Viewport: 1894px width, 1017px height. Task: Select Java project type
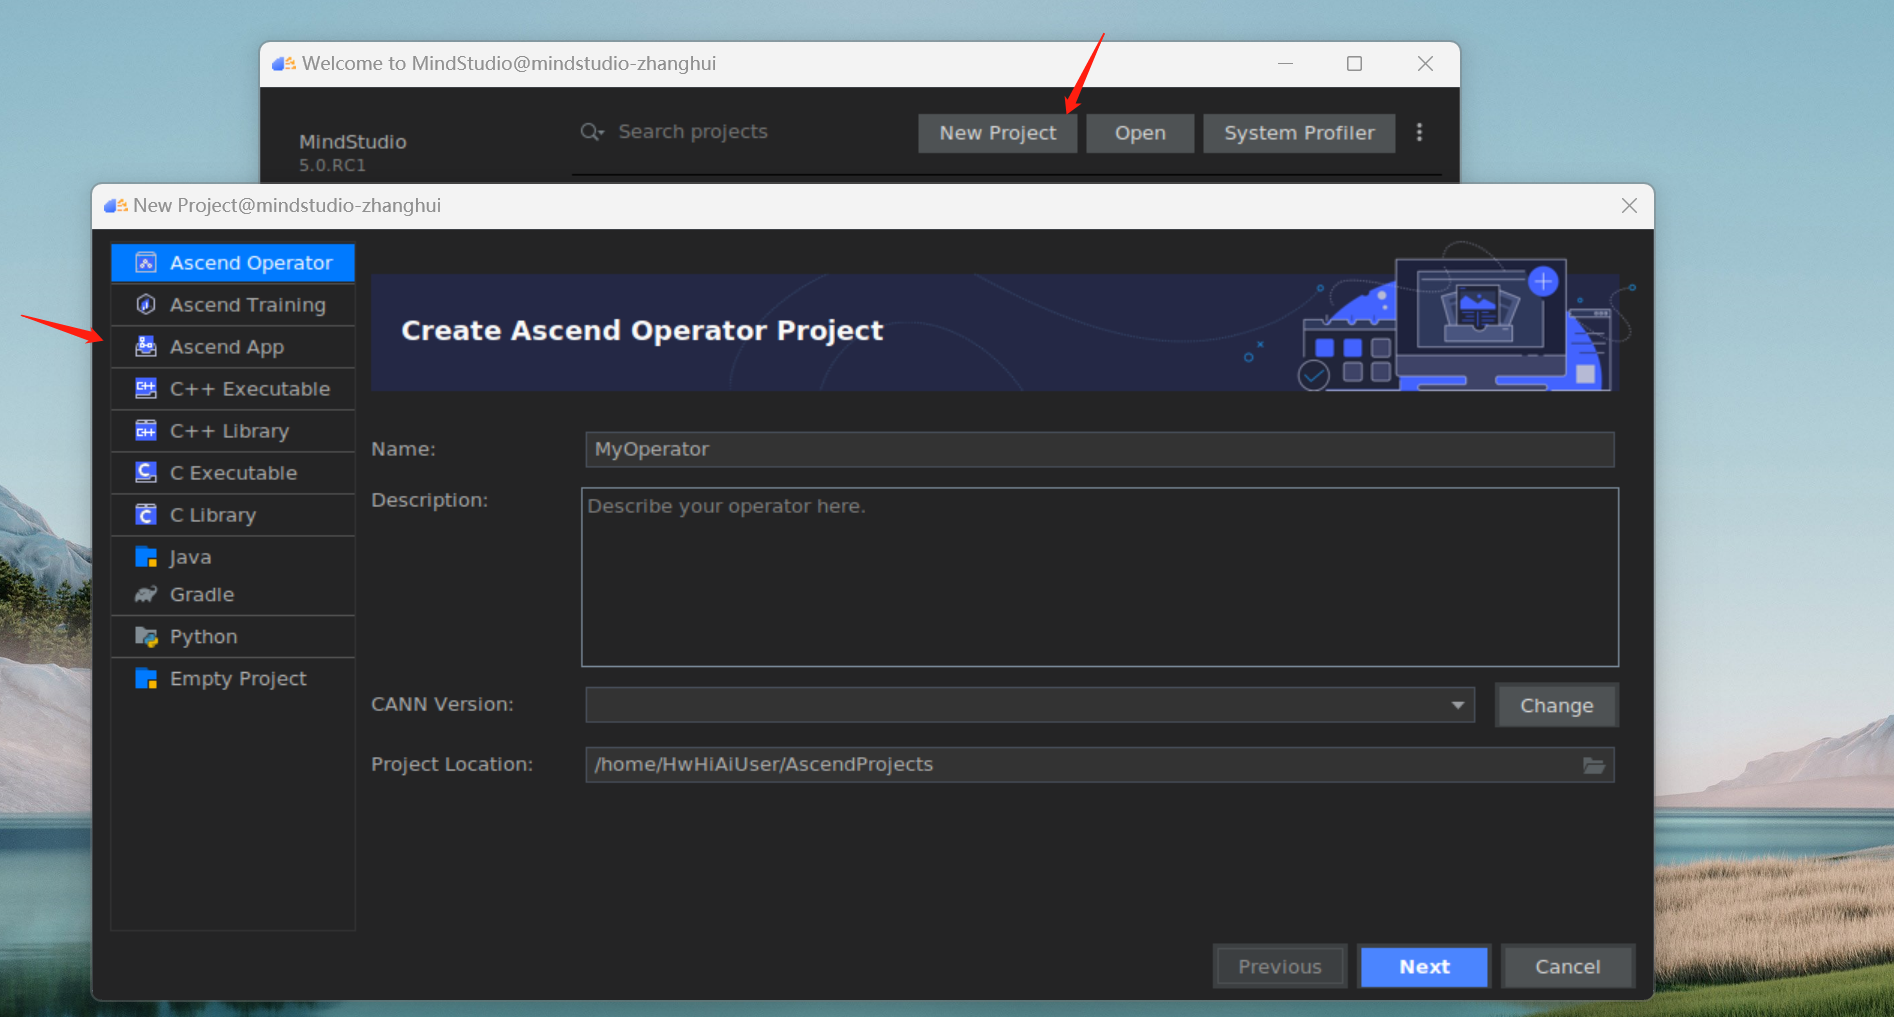(x=233, y=557)
